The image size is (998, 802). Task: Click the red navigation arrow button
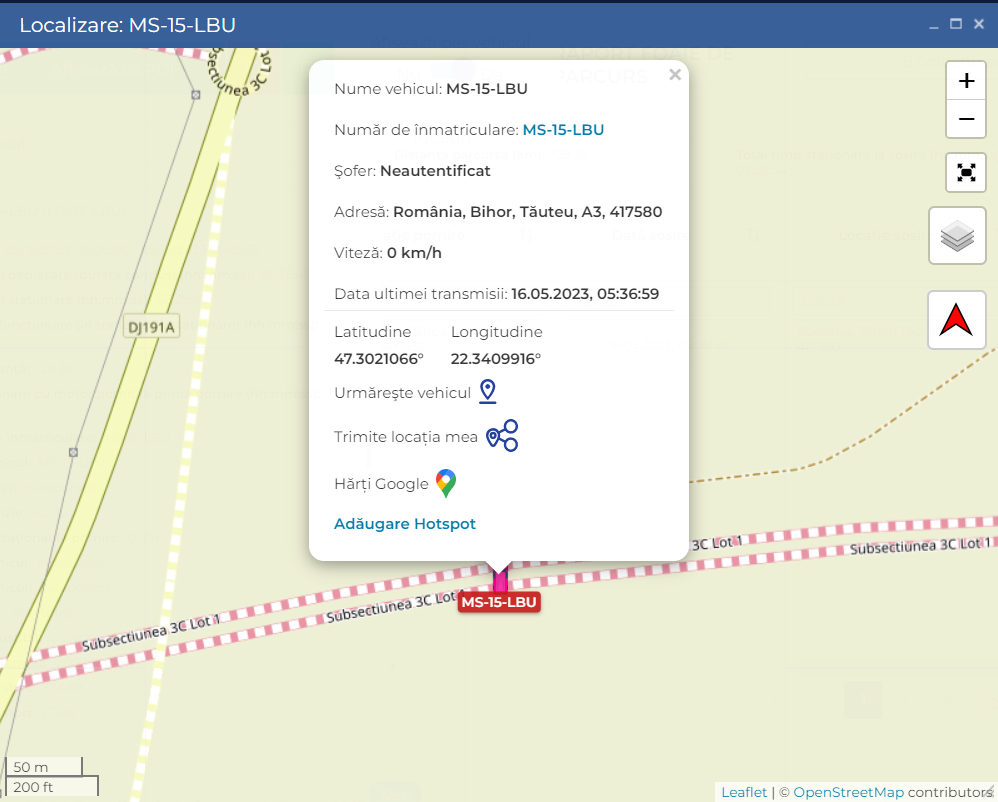coord(957,320)
